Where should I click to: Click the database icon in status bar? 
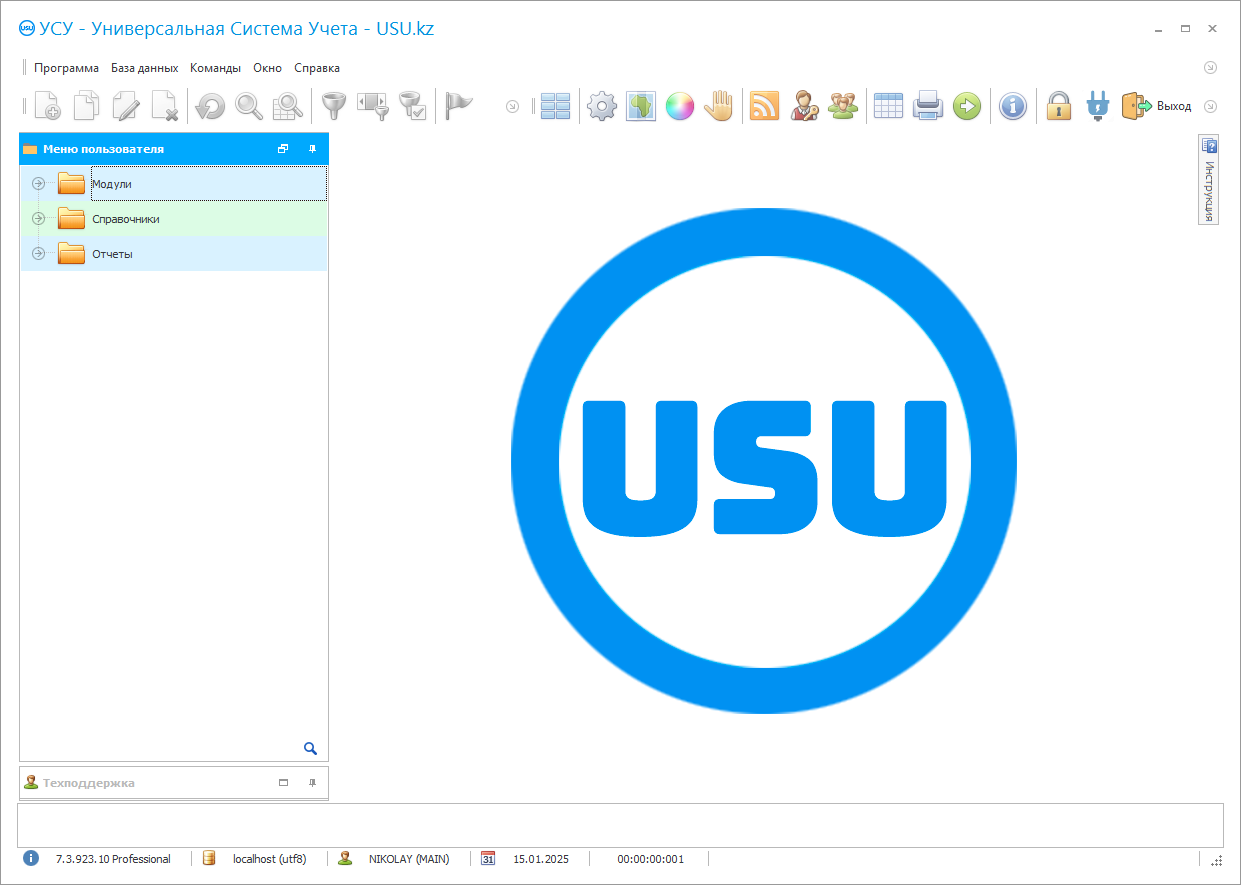(x=209, y=858)
